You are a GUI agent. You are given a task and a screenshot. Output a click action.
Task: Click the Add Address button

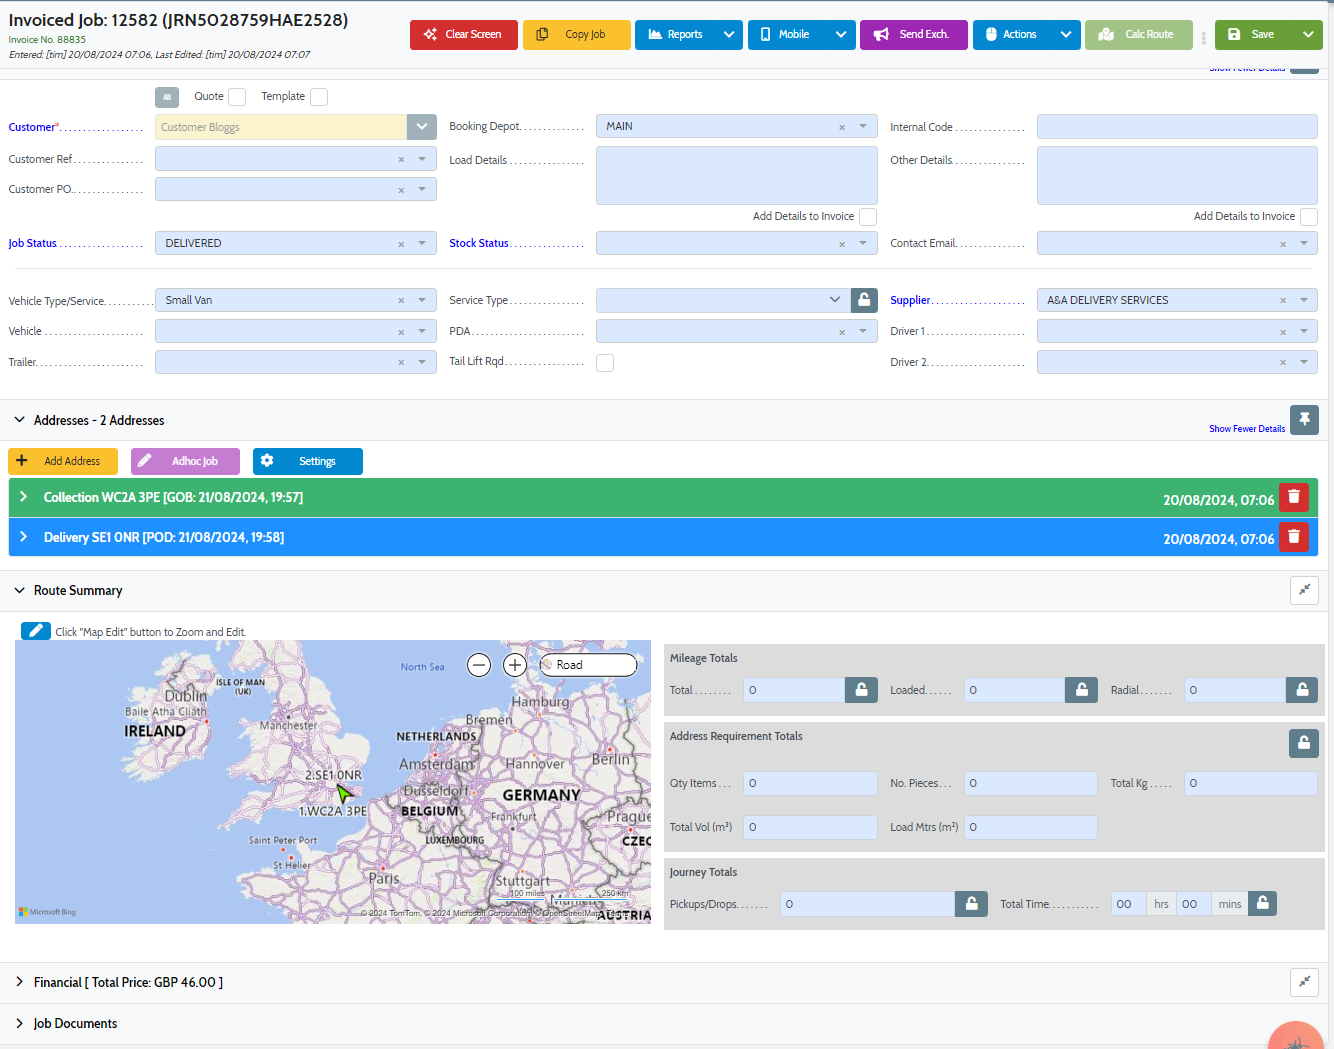63,461
